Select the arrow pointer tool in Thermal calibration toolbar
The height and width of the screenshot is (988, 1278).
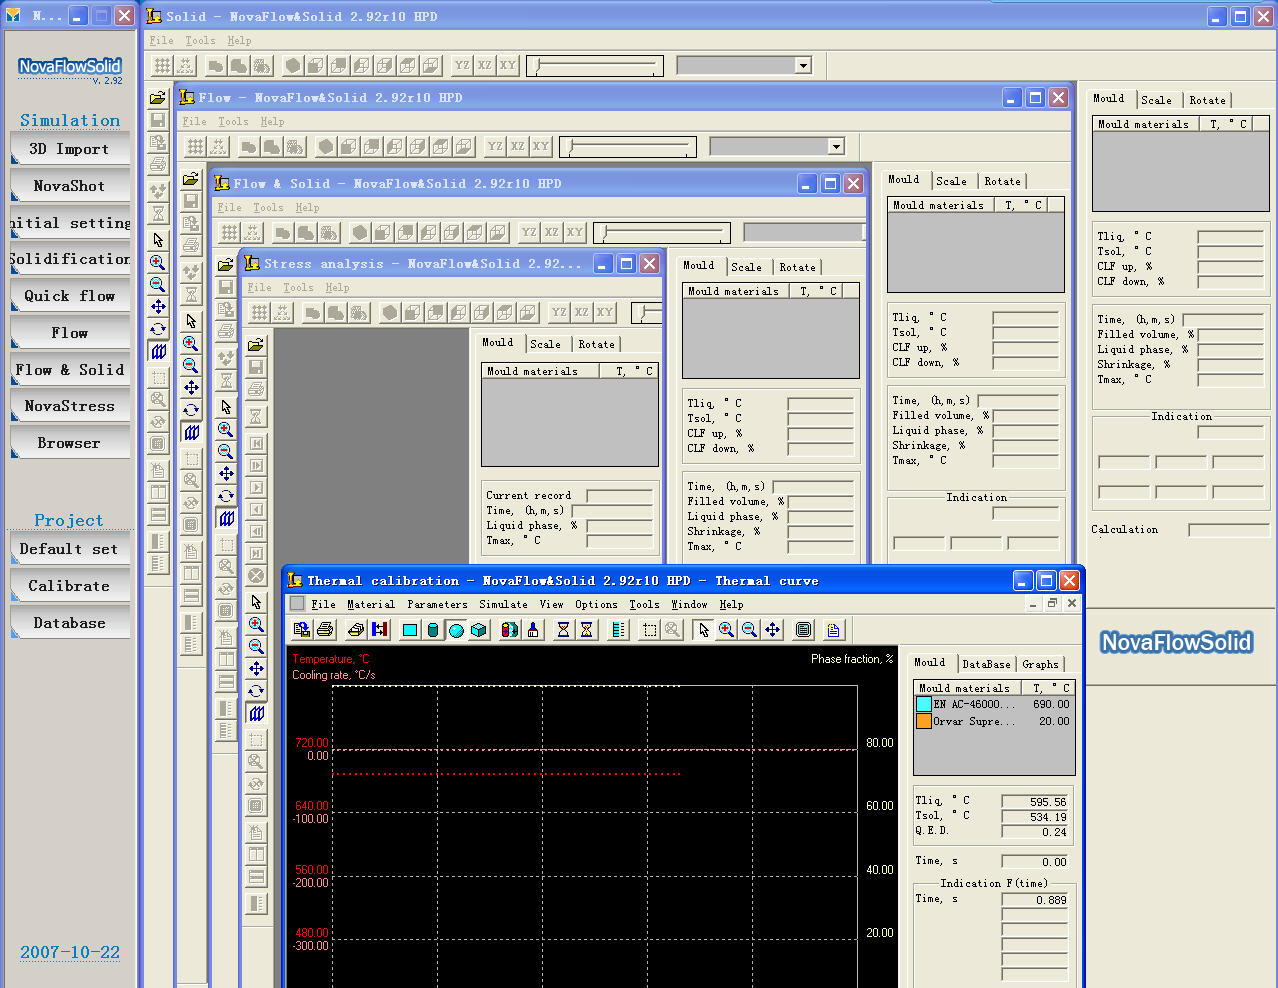pyautogui.click(x=704, y=630)
